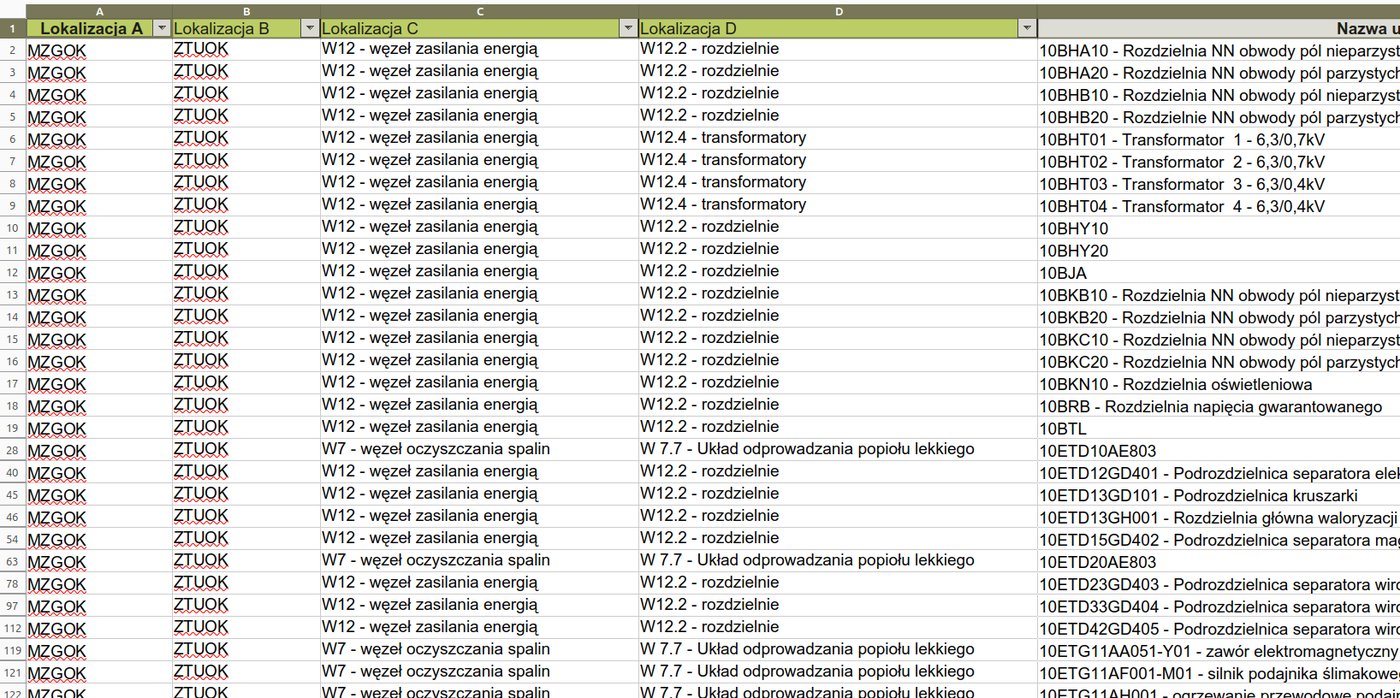The height and width of the screenshot is (698, 1400).
Task: Click MZGOK cell in the 10BRB row
Action: pos(99,406)
